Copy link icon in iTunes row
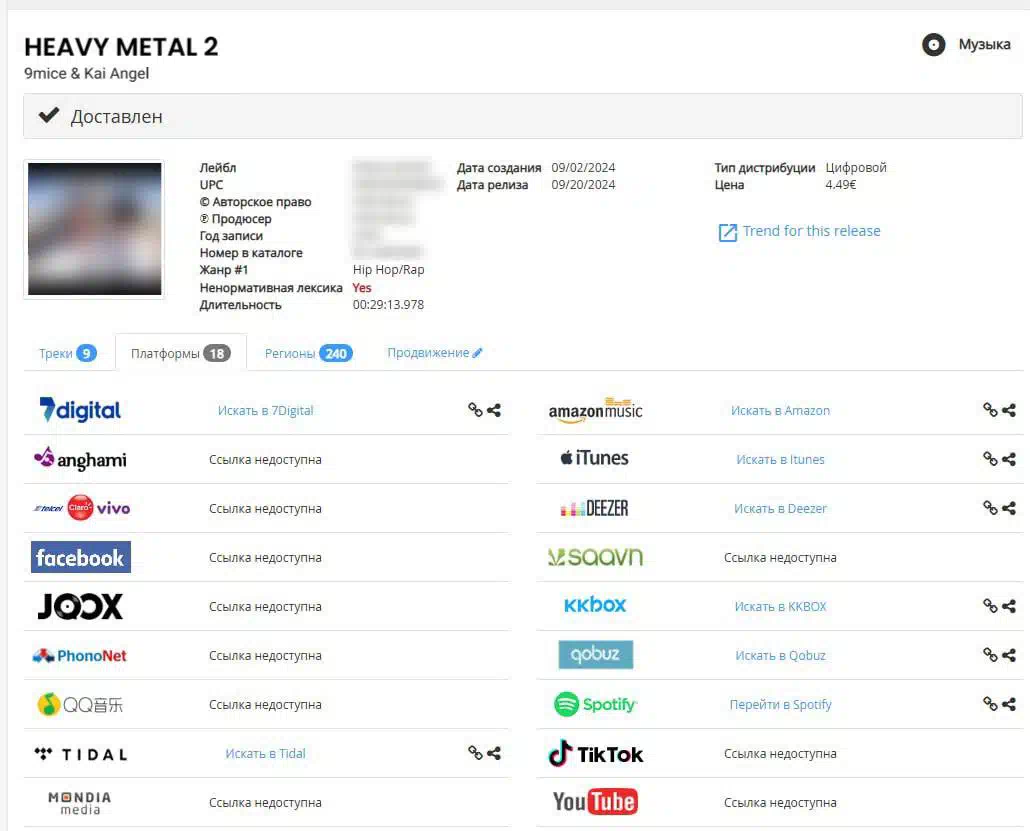1030x831 pixels. coord(990,459)
